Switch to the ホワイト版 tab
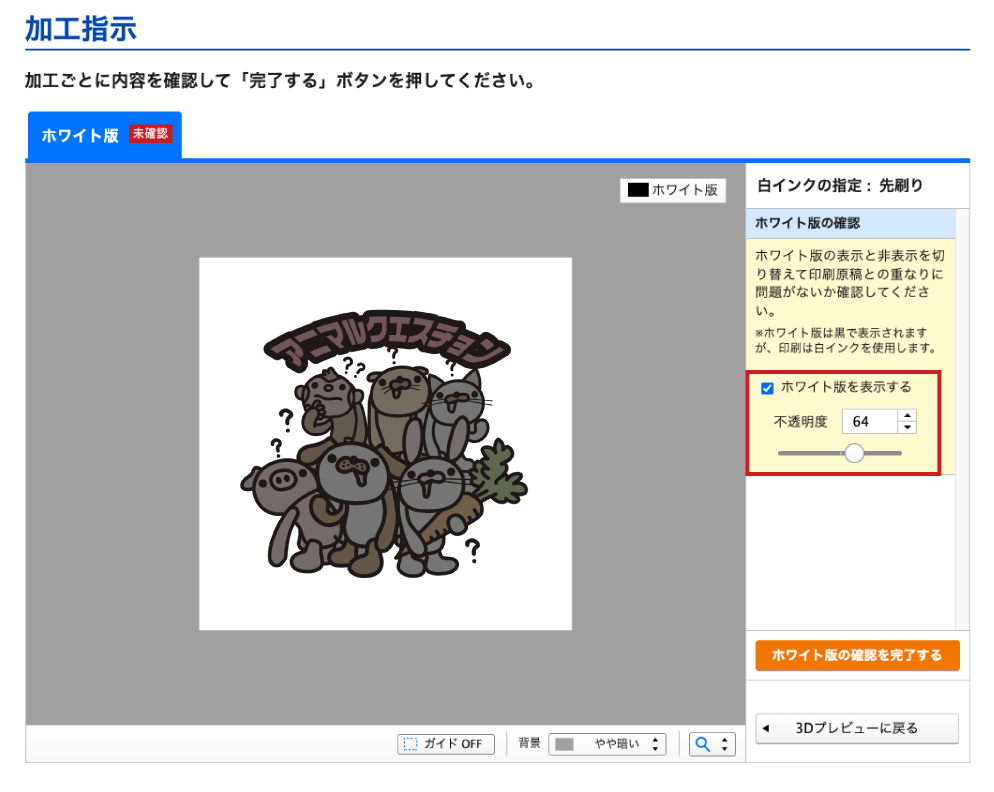 [80, 135]
